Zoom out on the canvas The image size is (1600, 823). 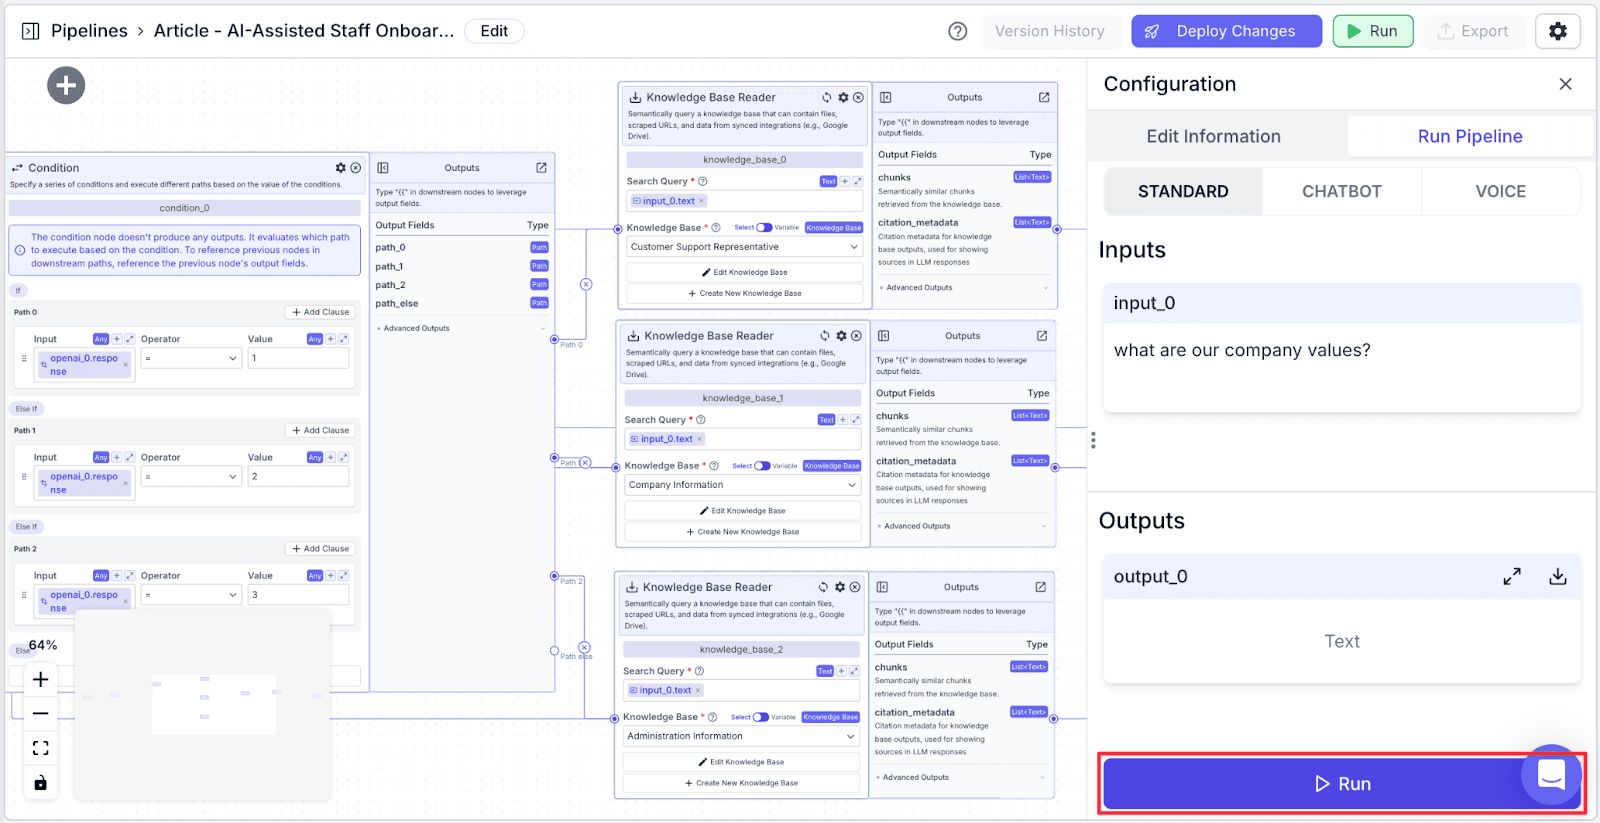41,714
